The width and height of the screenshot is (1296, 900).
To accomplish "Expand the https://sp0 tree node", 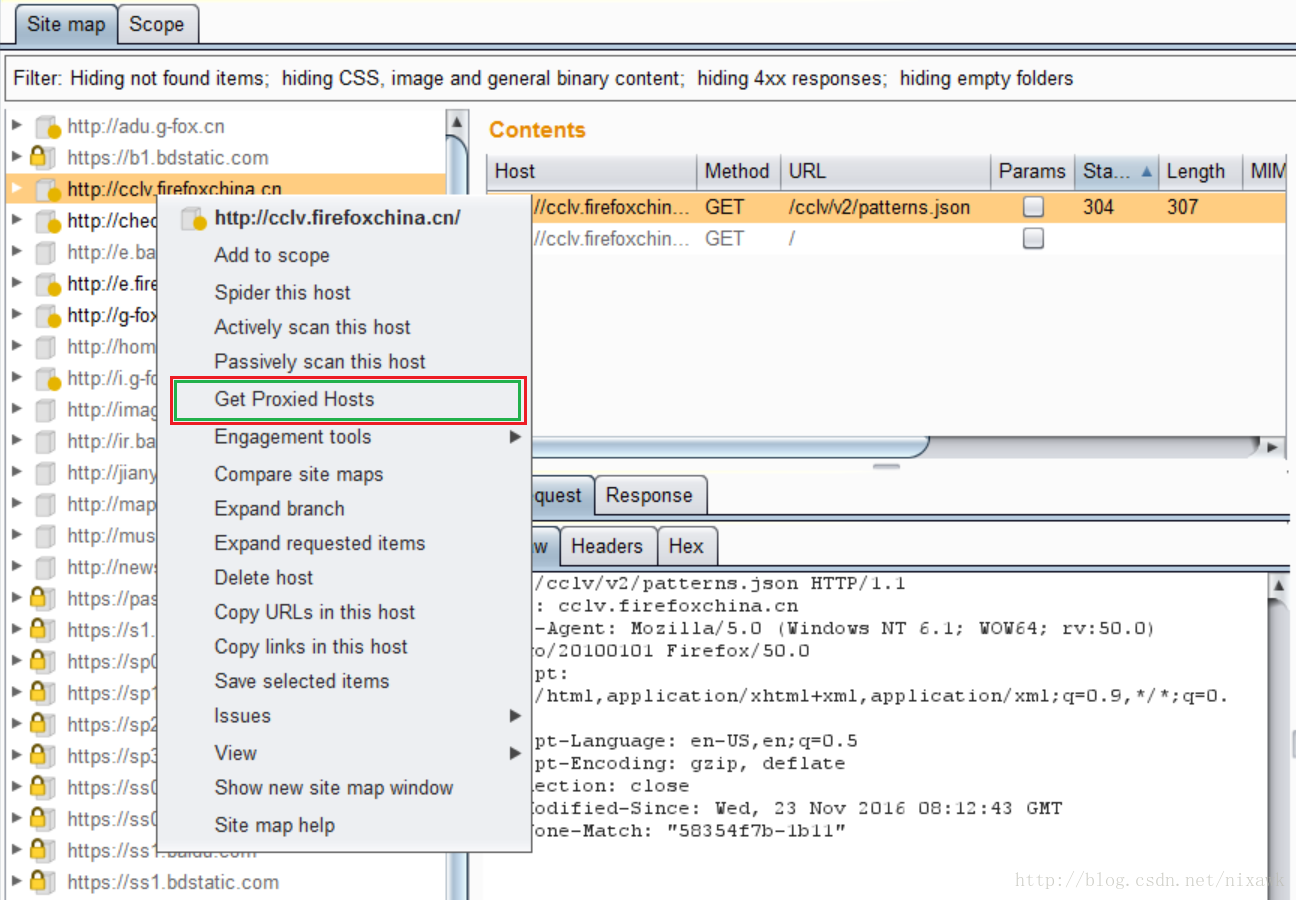I will tap(16, 661).
